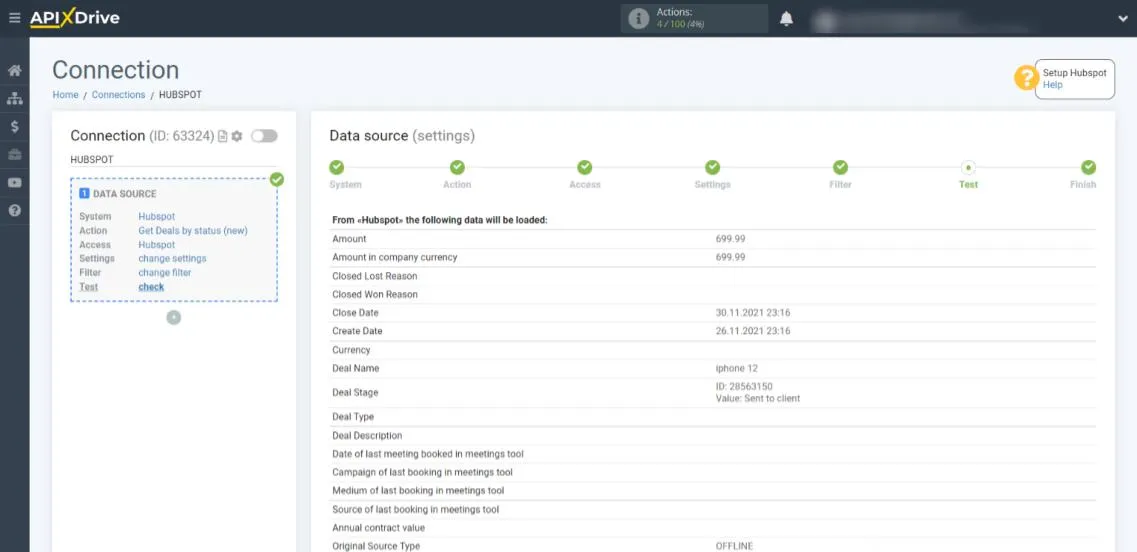Viewport: 1137px width, 552px height.
Task: Click the "change settings" link
Action: [172, 259]
